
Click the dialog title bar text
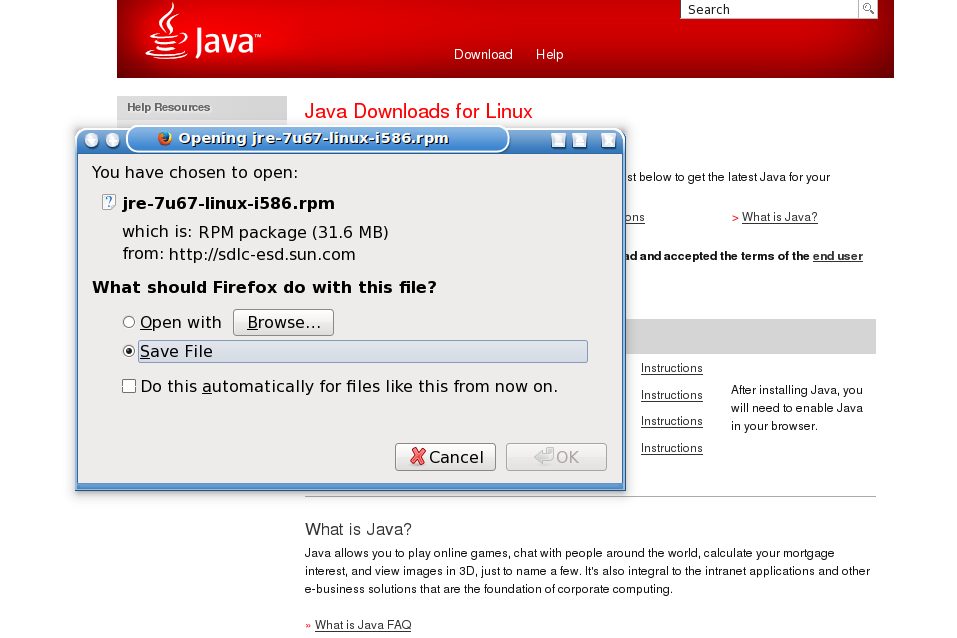[x=313, y=139]
